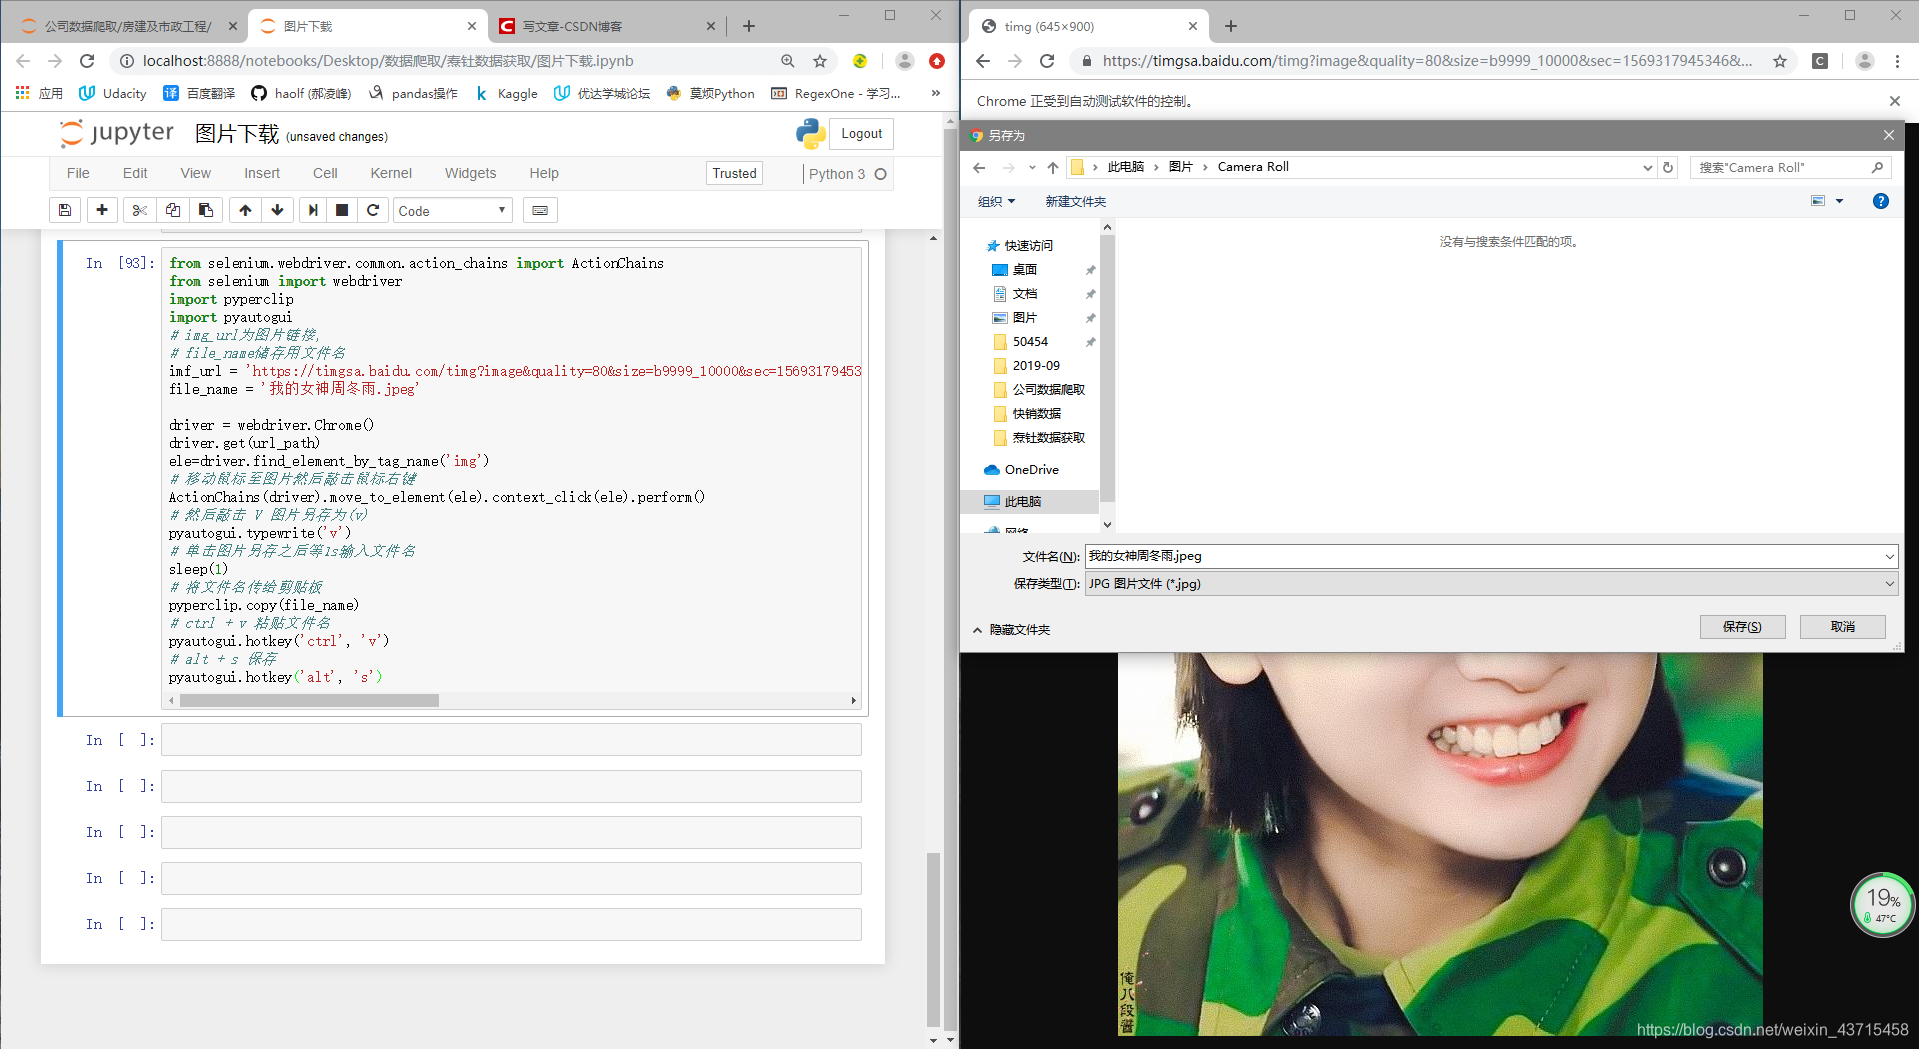Select 桌面 in quick access tree

(x=1025, y=269)
